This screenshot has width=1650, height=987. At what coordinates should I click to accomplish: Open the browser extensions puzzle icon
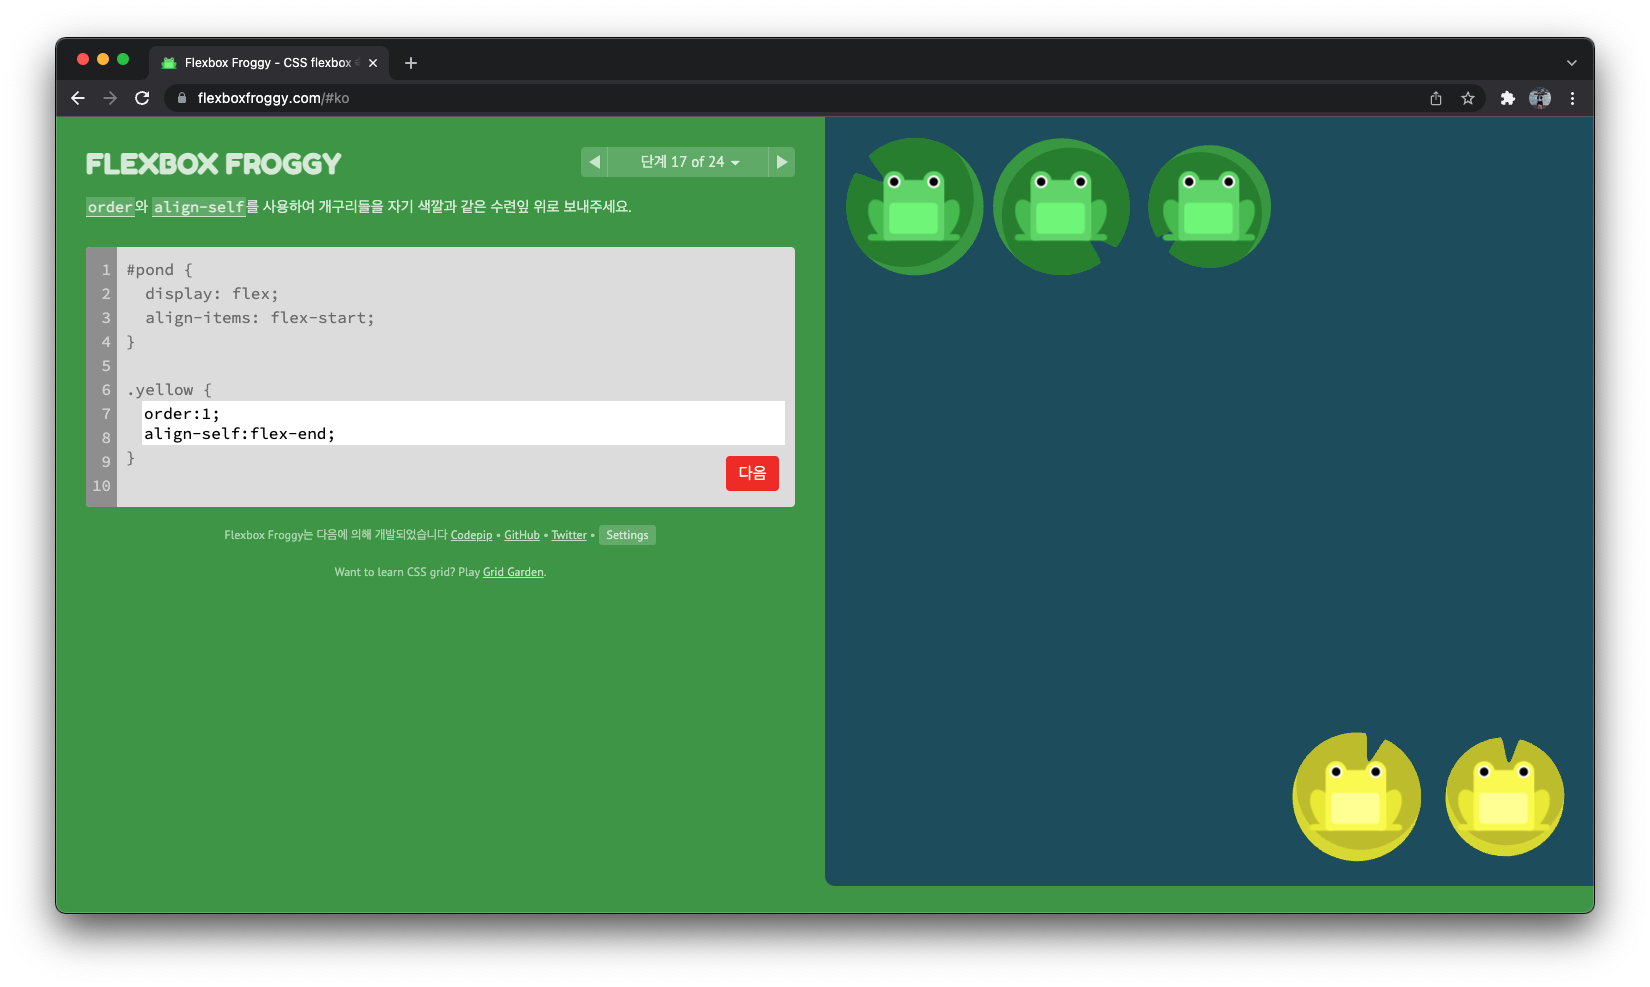tap(1508, 98)
